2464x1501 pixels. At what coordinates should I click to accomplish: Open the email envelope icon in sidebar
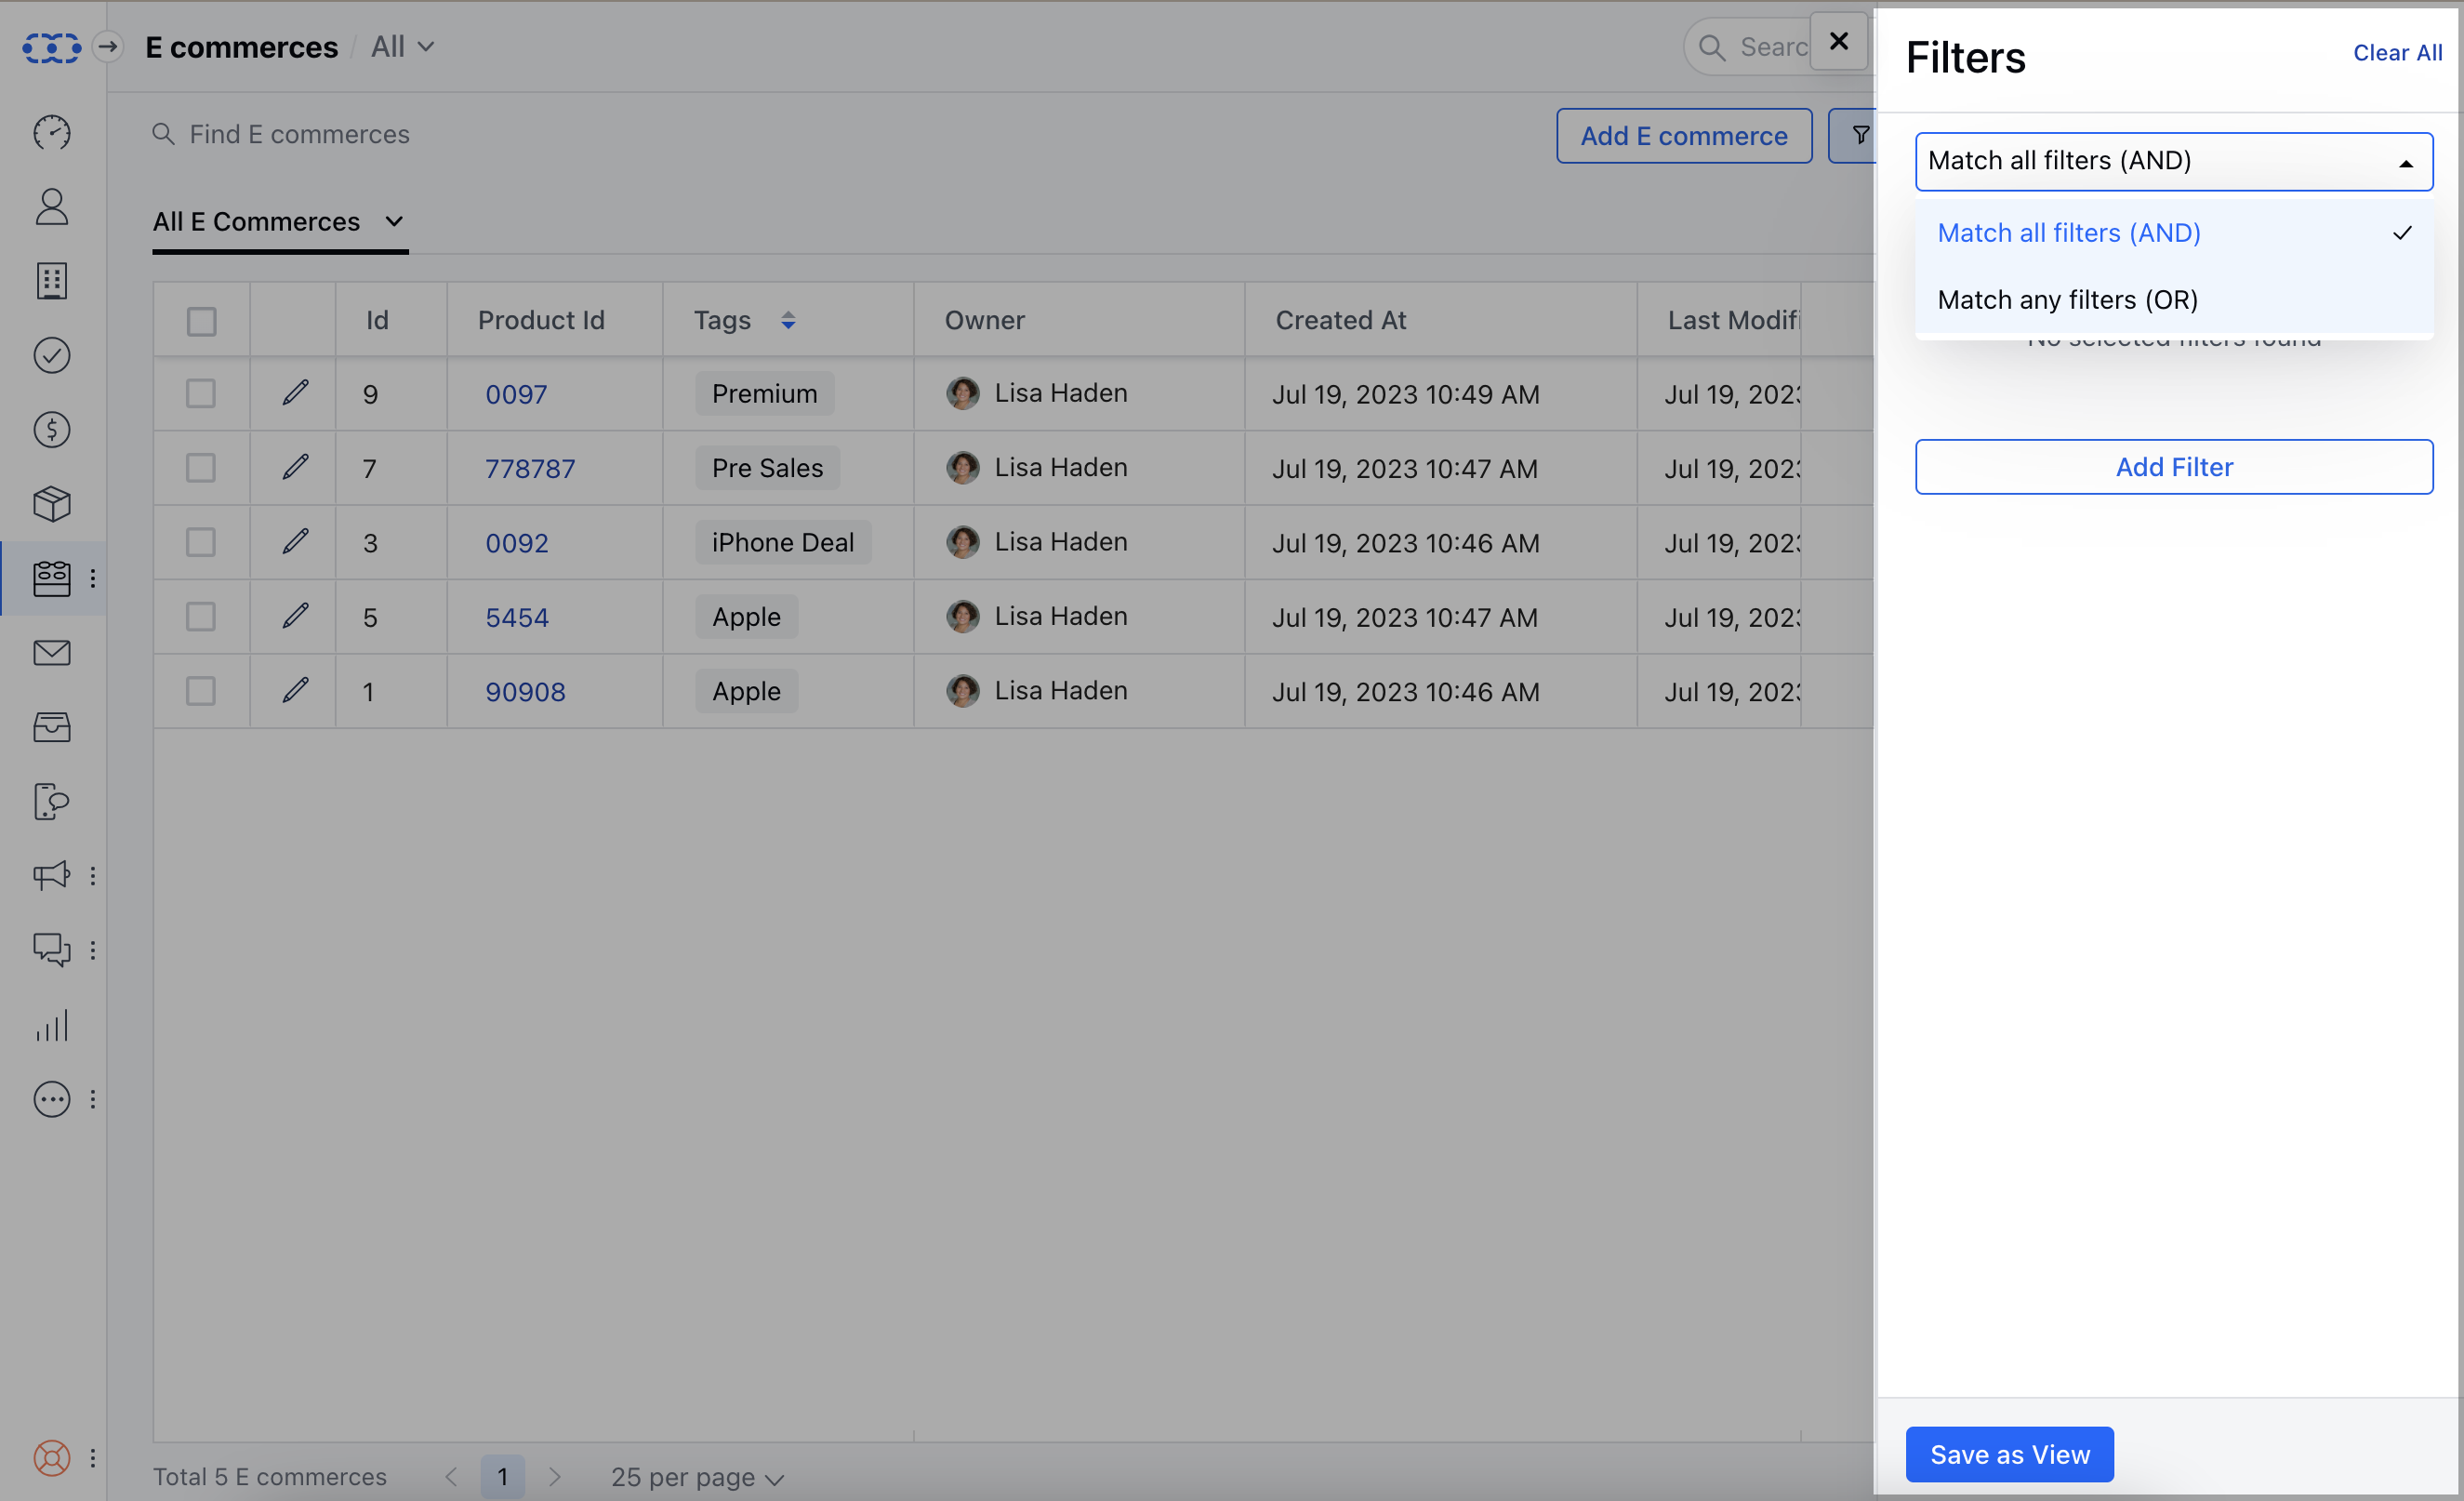click(52, 653)
